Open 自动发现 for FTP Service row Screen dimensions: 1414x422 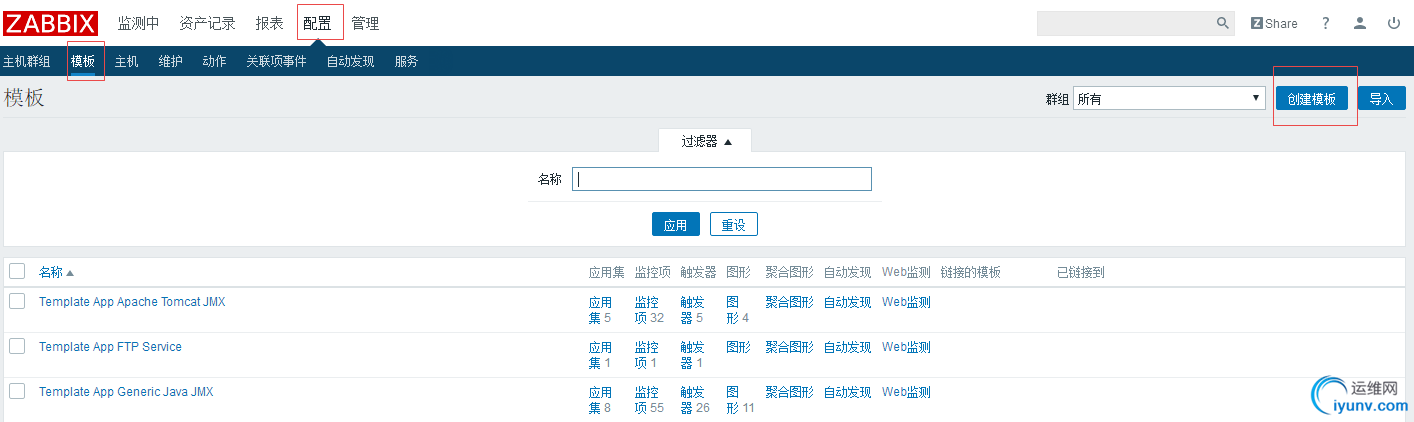pyautogui.click(x=848, y=347)
